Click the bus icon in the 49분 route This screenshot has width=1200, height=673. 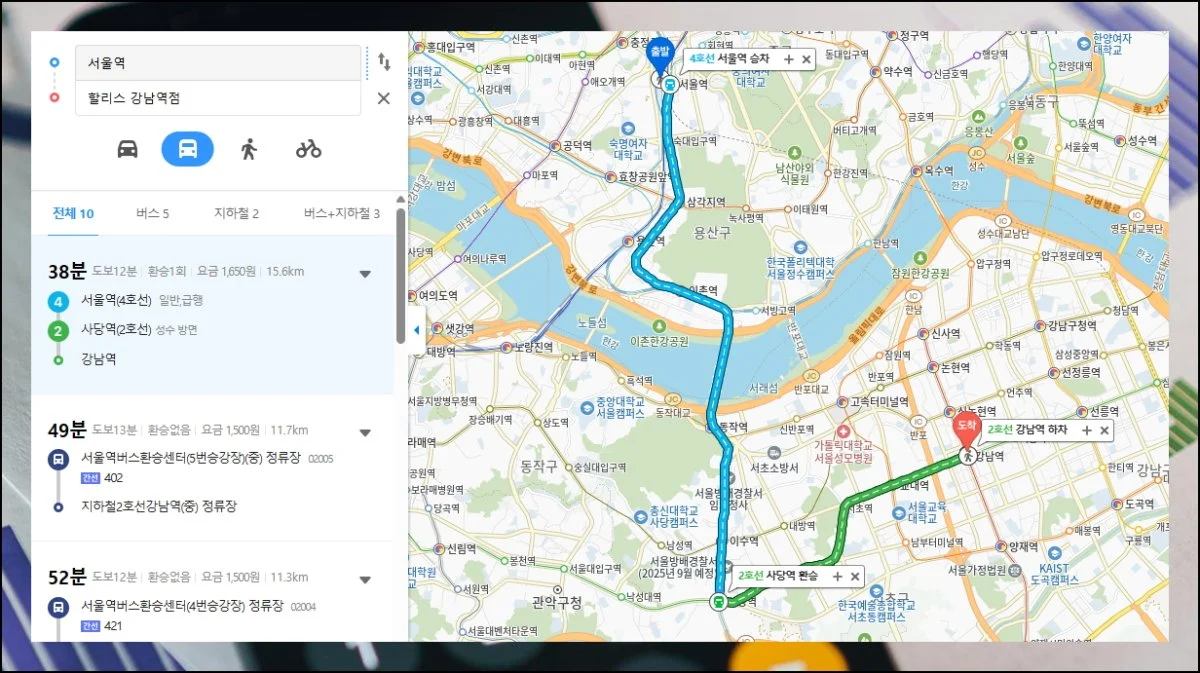[x=58, y=460]
